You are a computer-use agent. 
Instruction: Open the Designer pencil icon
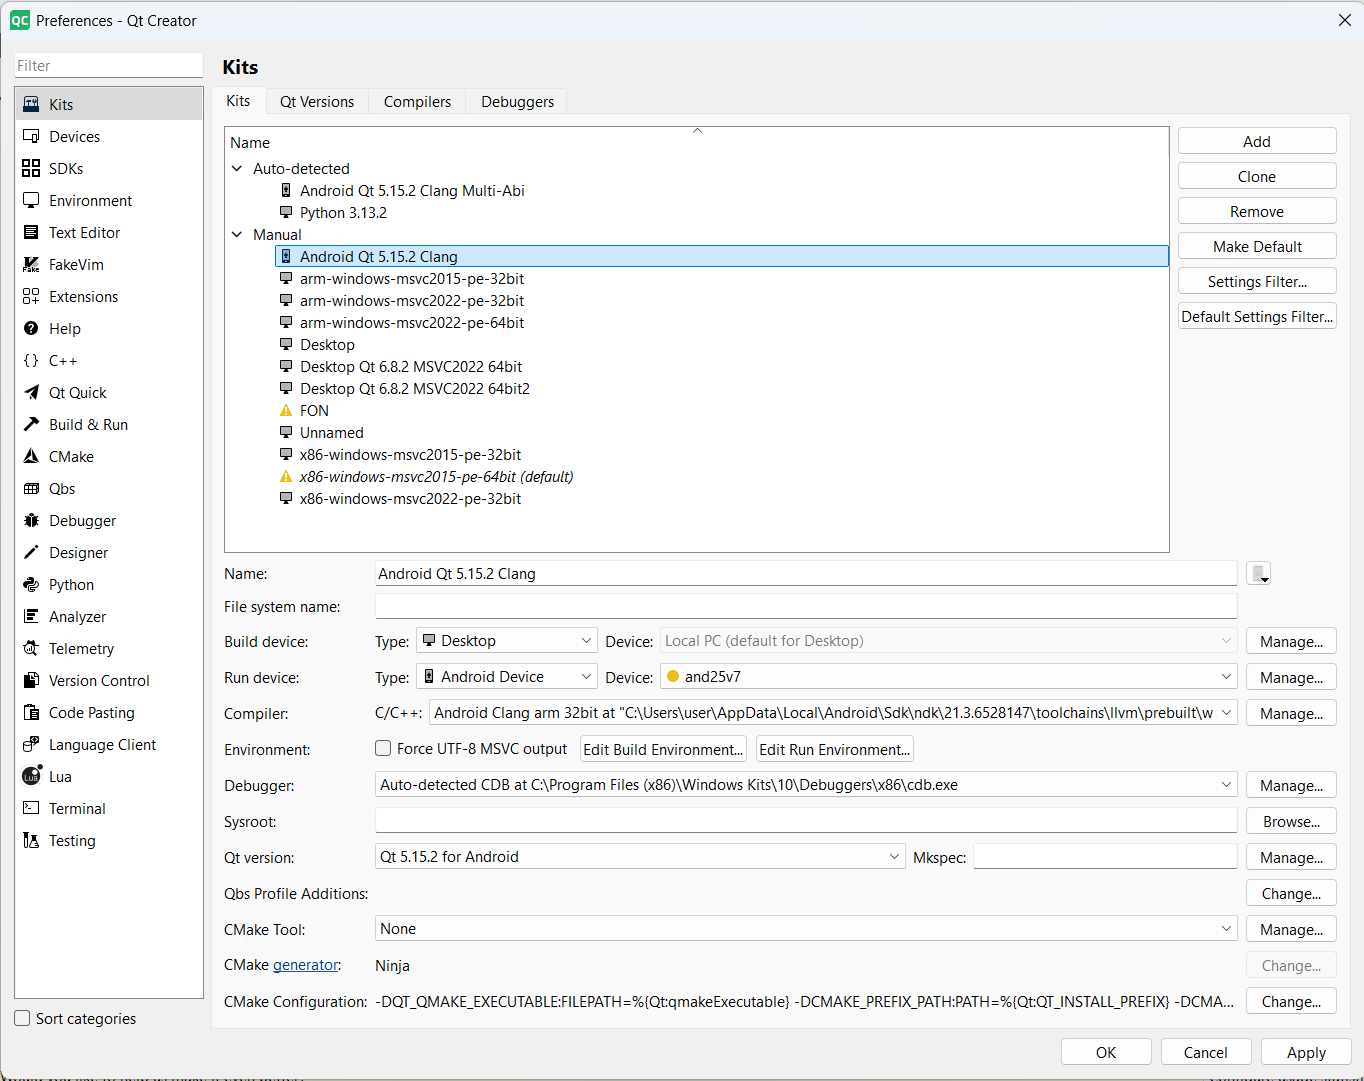[x=31, y=552]
